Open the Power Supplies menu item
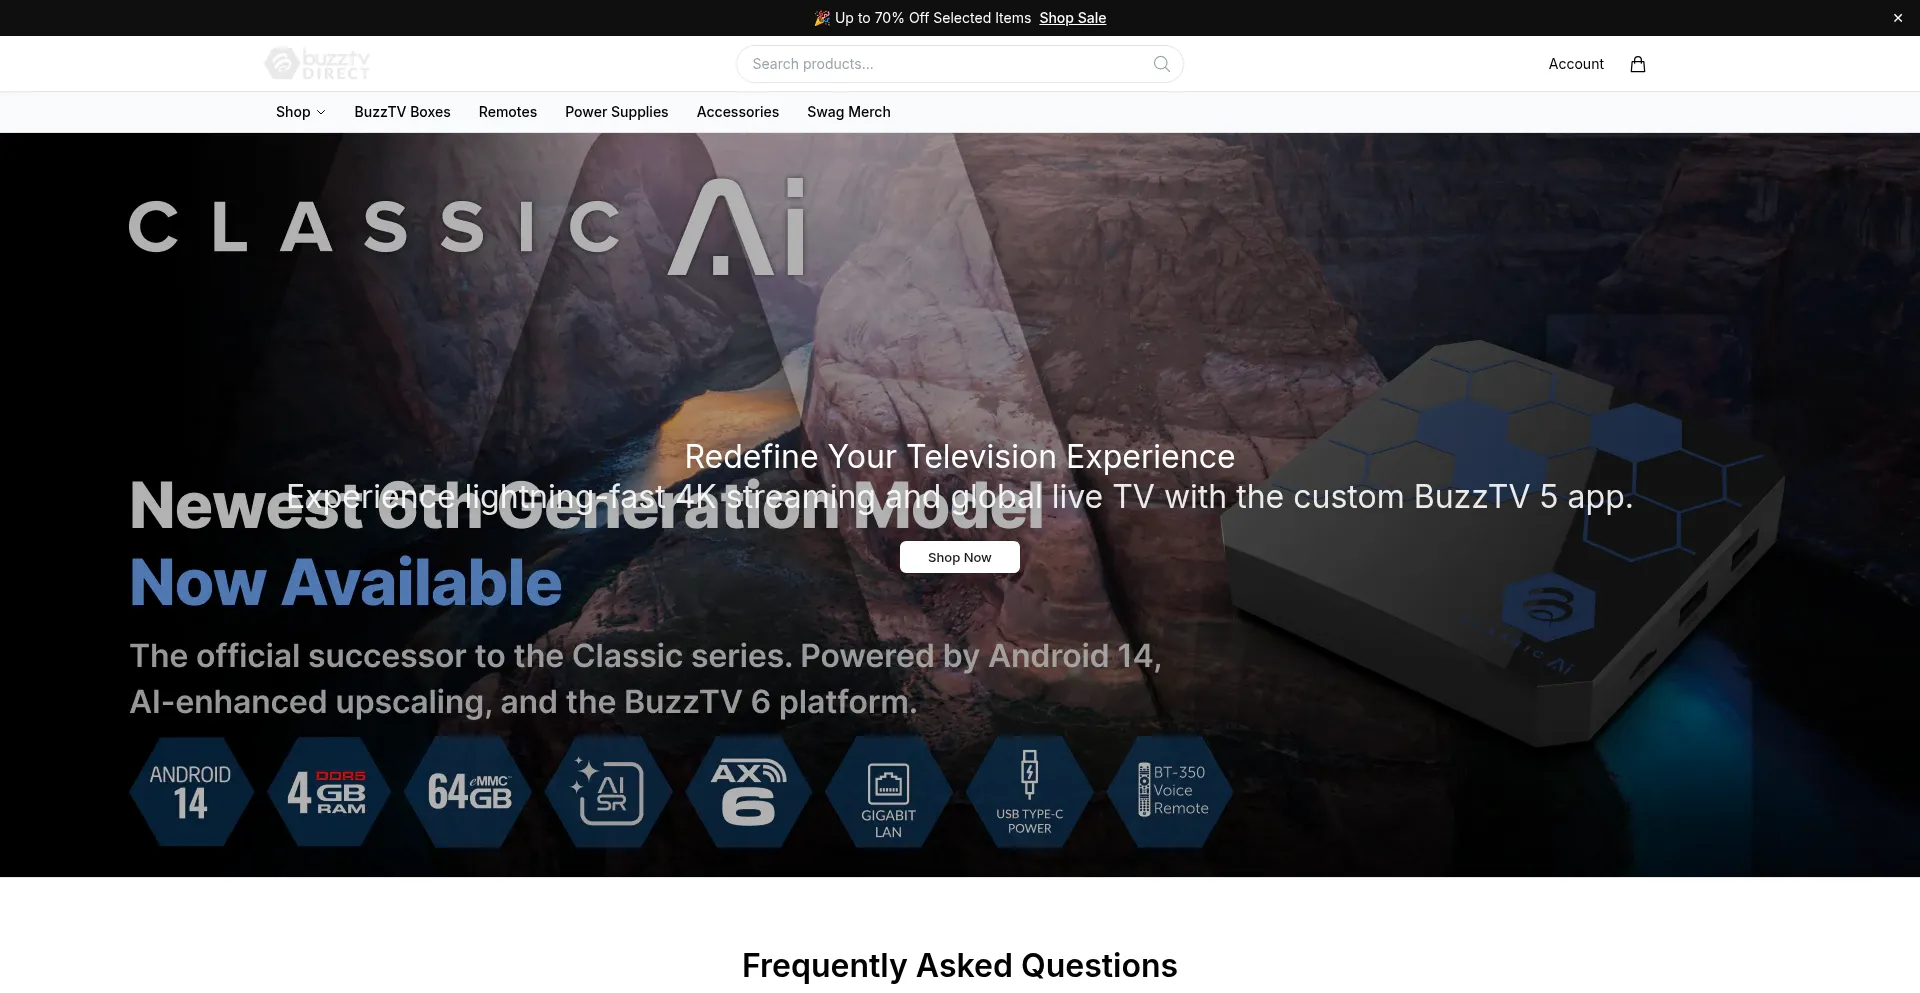The height and width of the screenshot is (993, 1920). (617, 112)
